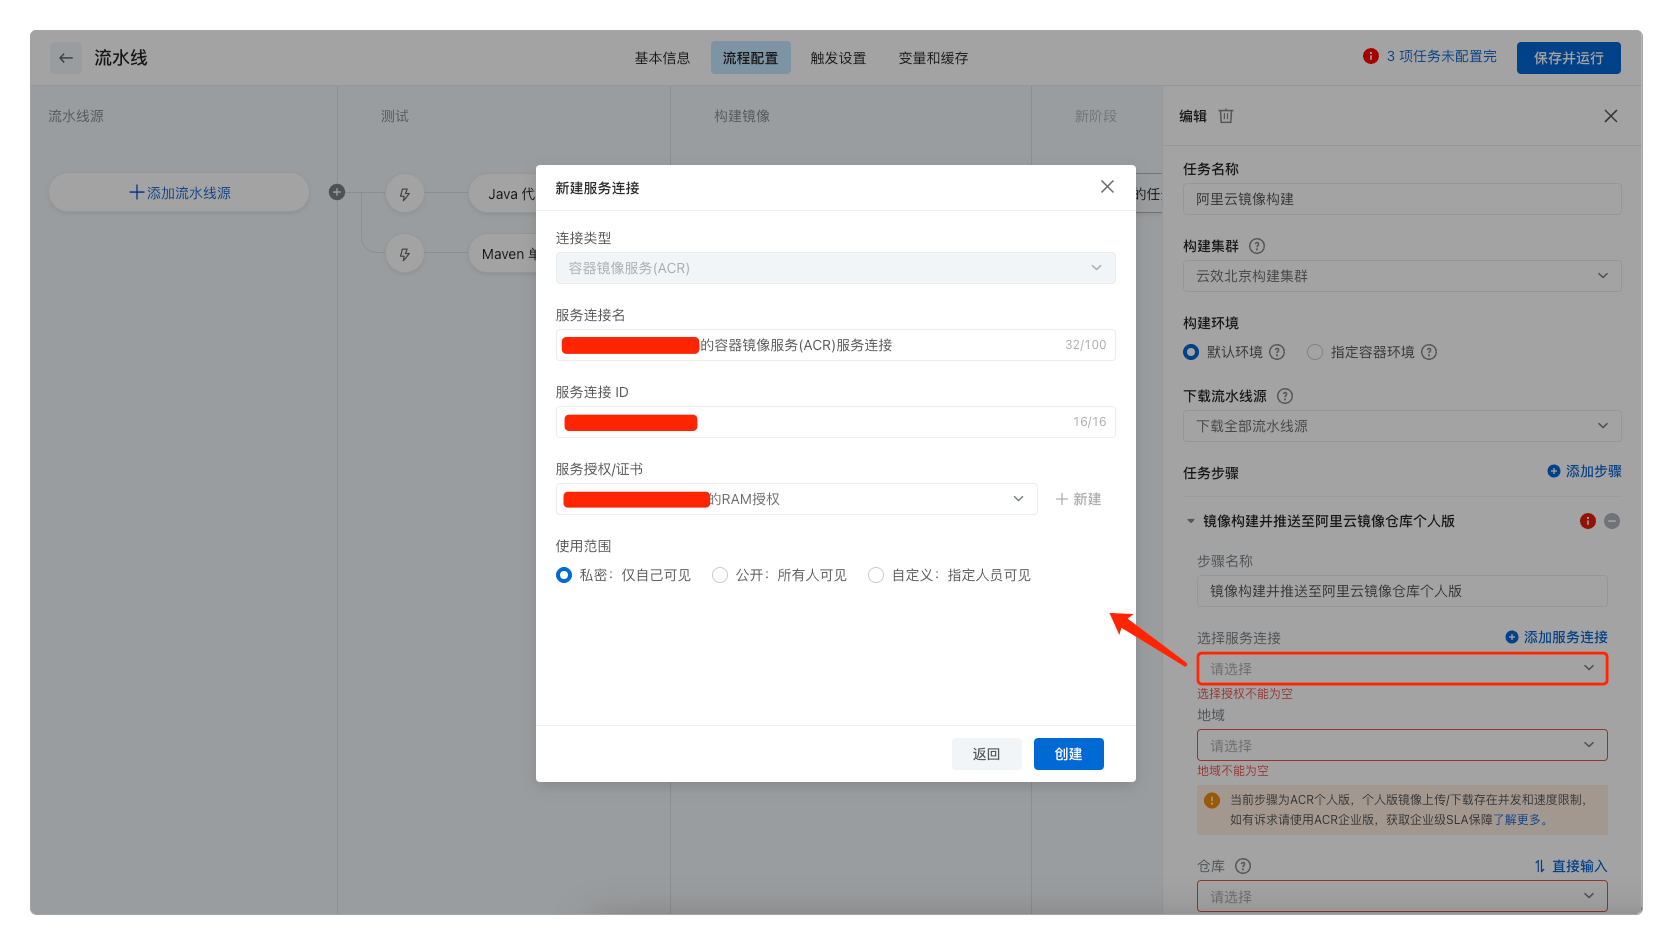Switch to the 触发设置 tab

pos(838,58)
